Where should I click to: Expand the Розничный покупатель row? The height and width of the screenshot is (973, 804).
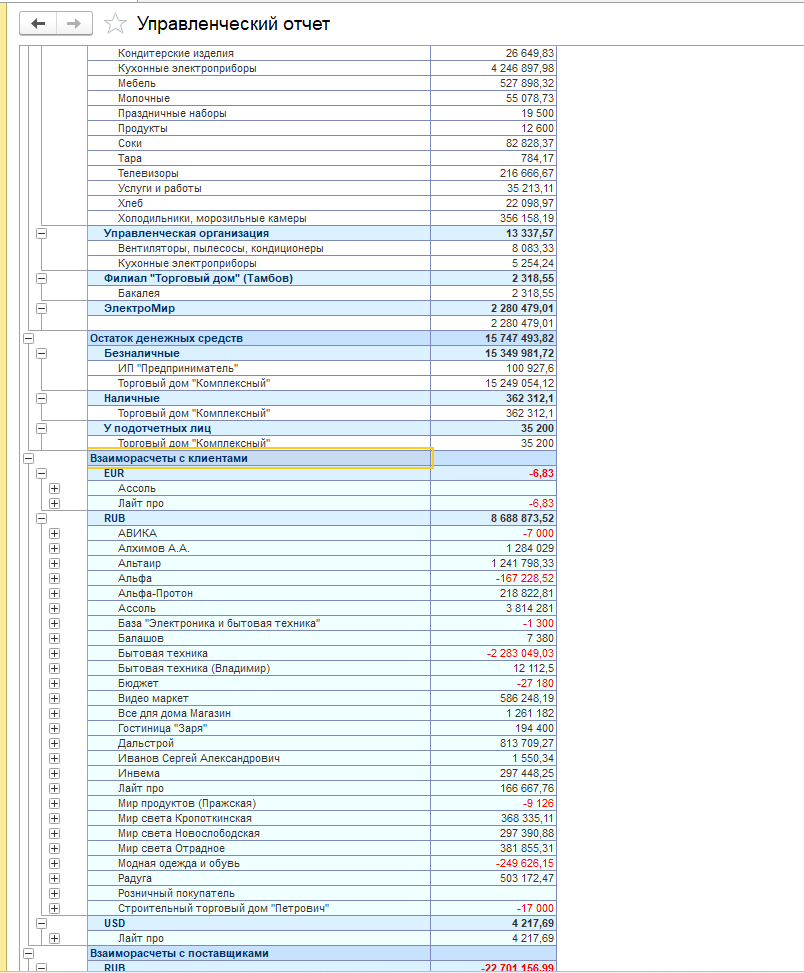click(x=55, y=894)
